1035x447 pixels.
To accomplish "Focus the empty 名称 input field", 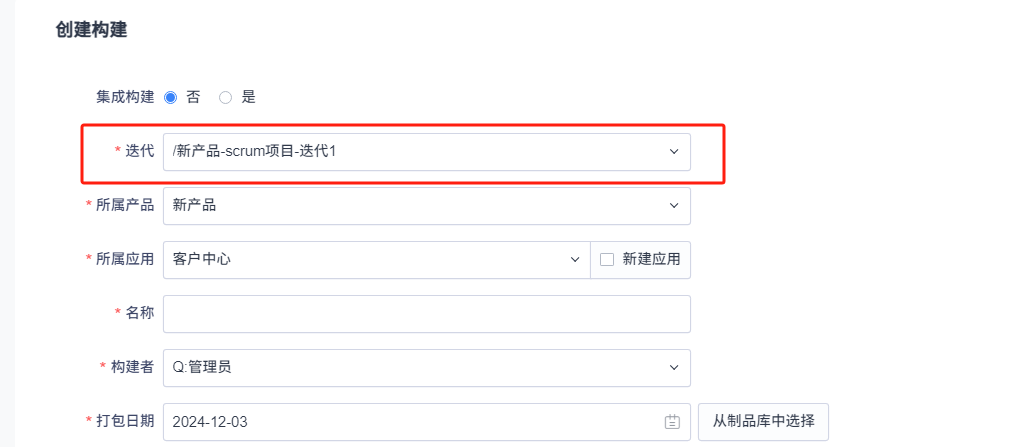I will 426,314.
